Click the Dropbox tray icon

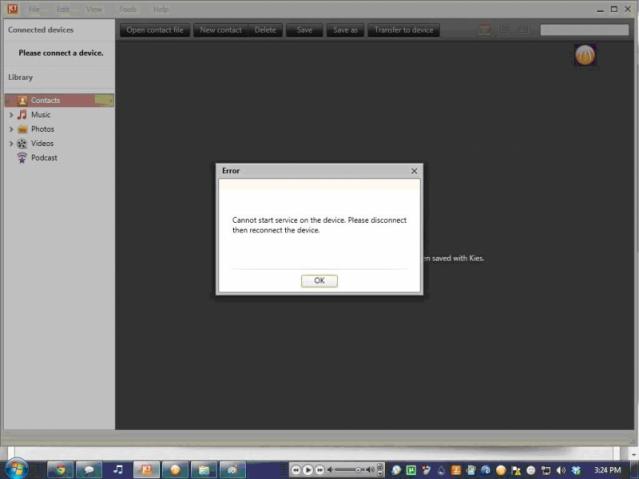pyautogui.click(x=576, y=470)
